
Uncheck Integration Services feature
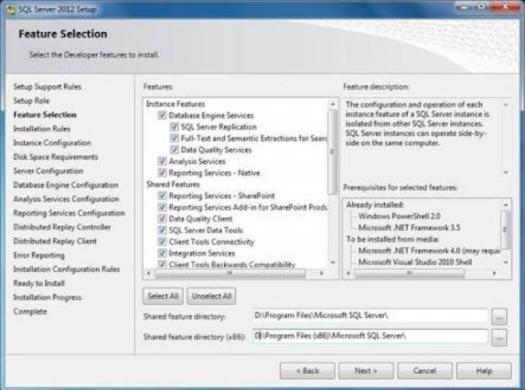(162, 253)
